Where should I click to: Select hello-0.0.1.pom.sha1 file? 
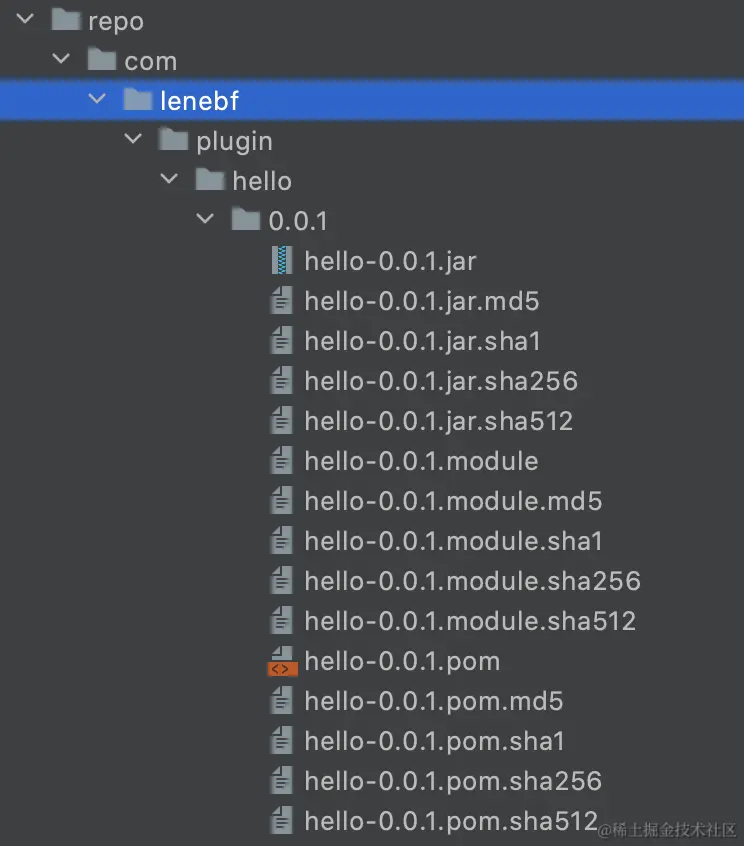(434, 741)
